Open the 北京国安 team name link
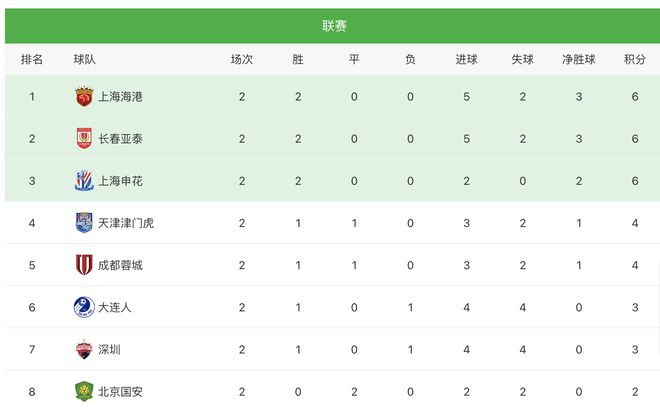The image size is (660, 409). [120, 391]
